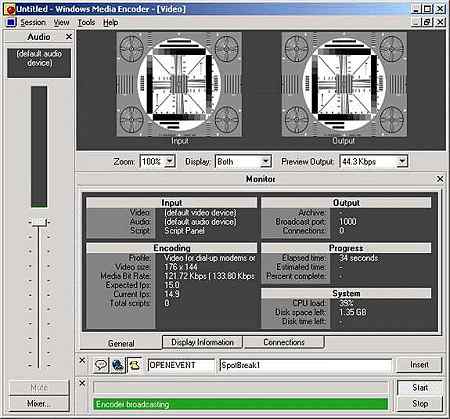Open the Display dropdown showing Both
The height and width of the screenshot is (419, 450).
266,162
